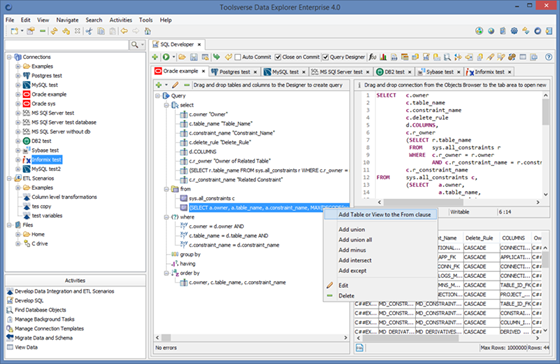Click the yellow Back arrow icon
This screenshot has height=364, width=560.
[x=124, y=31]
